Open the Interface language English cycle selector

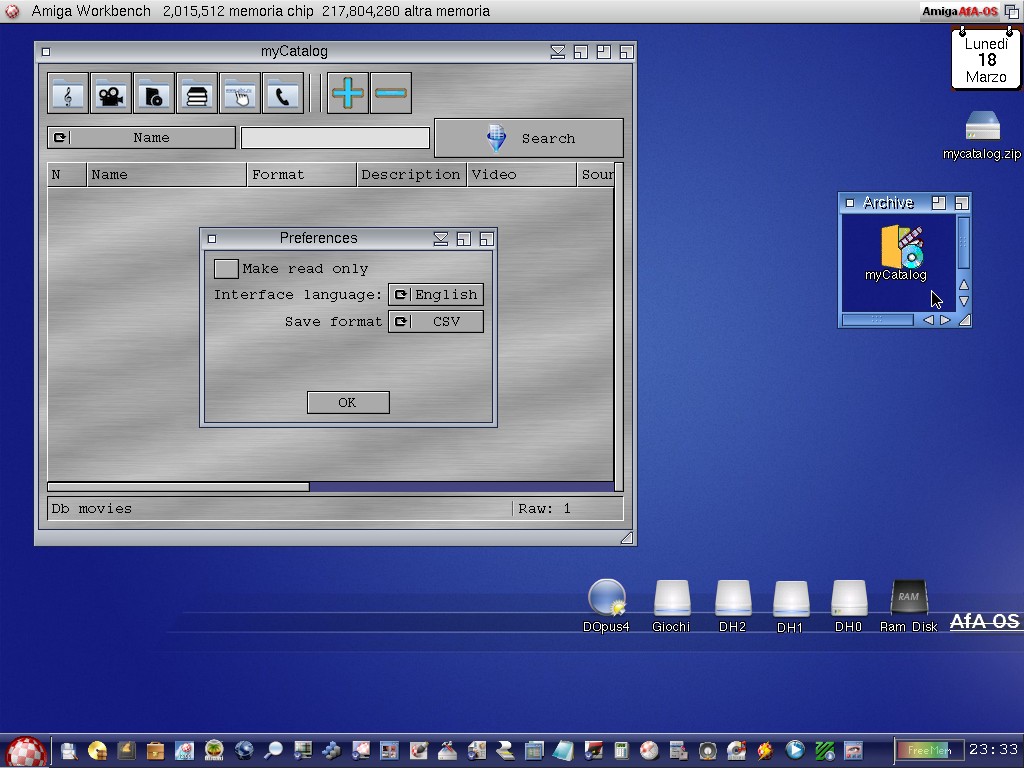[435, 295]
